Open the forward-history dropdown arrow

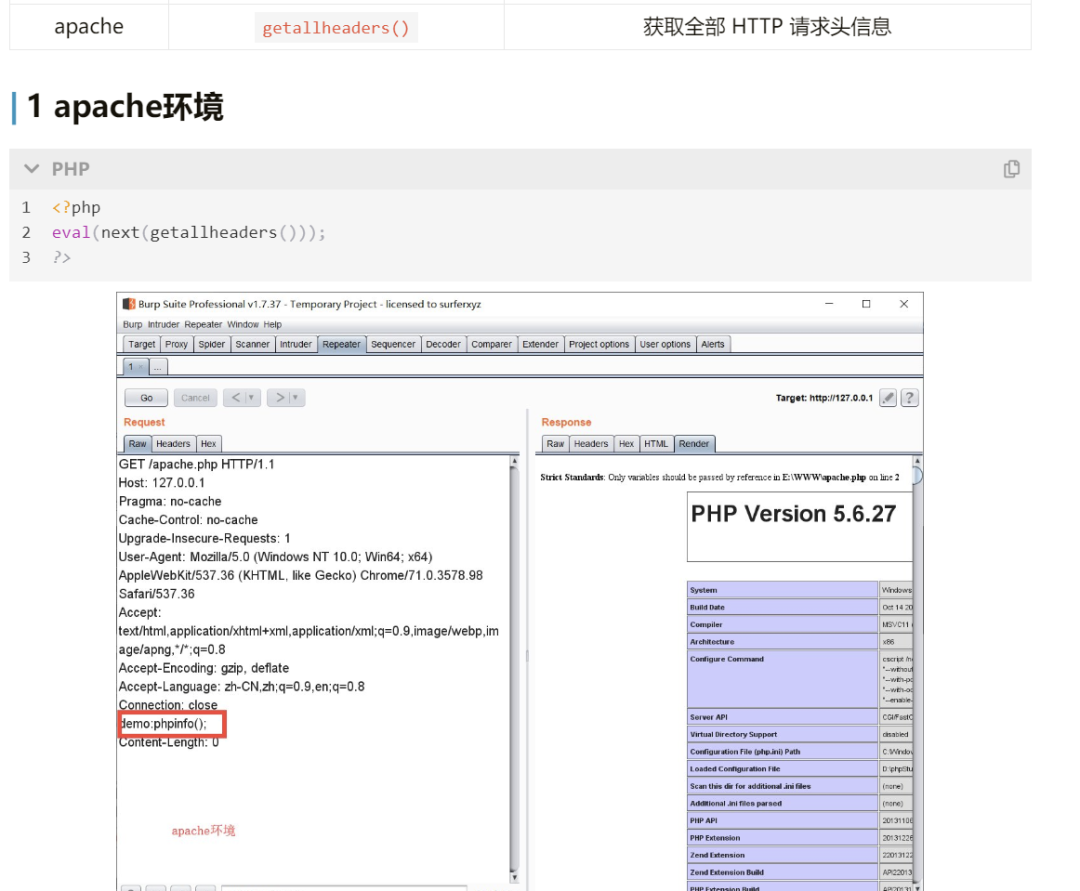click(x=295, y=397)
